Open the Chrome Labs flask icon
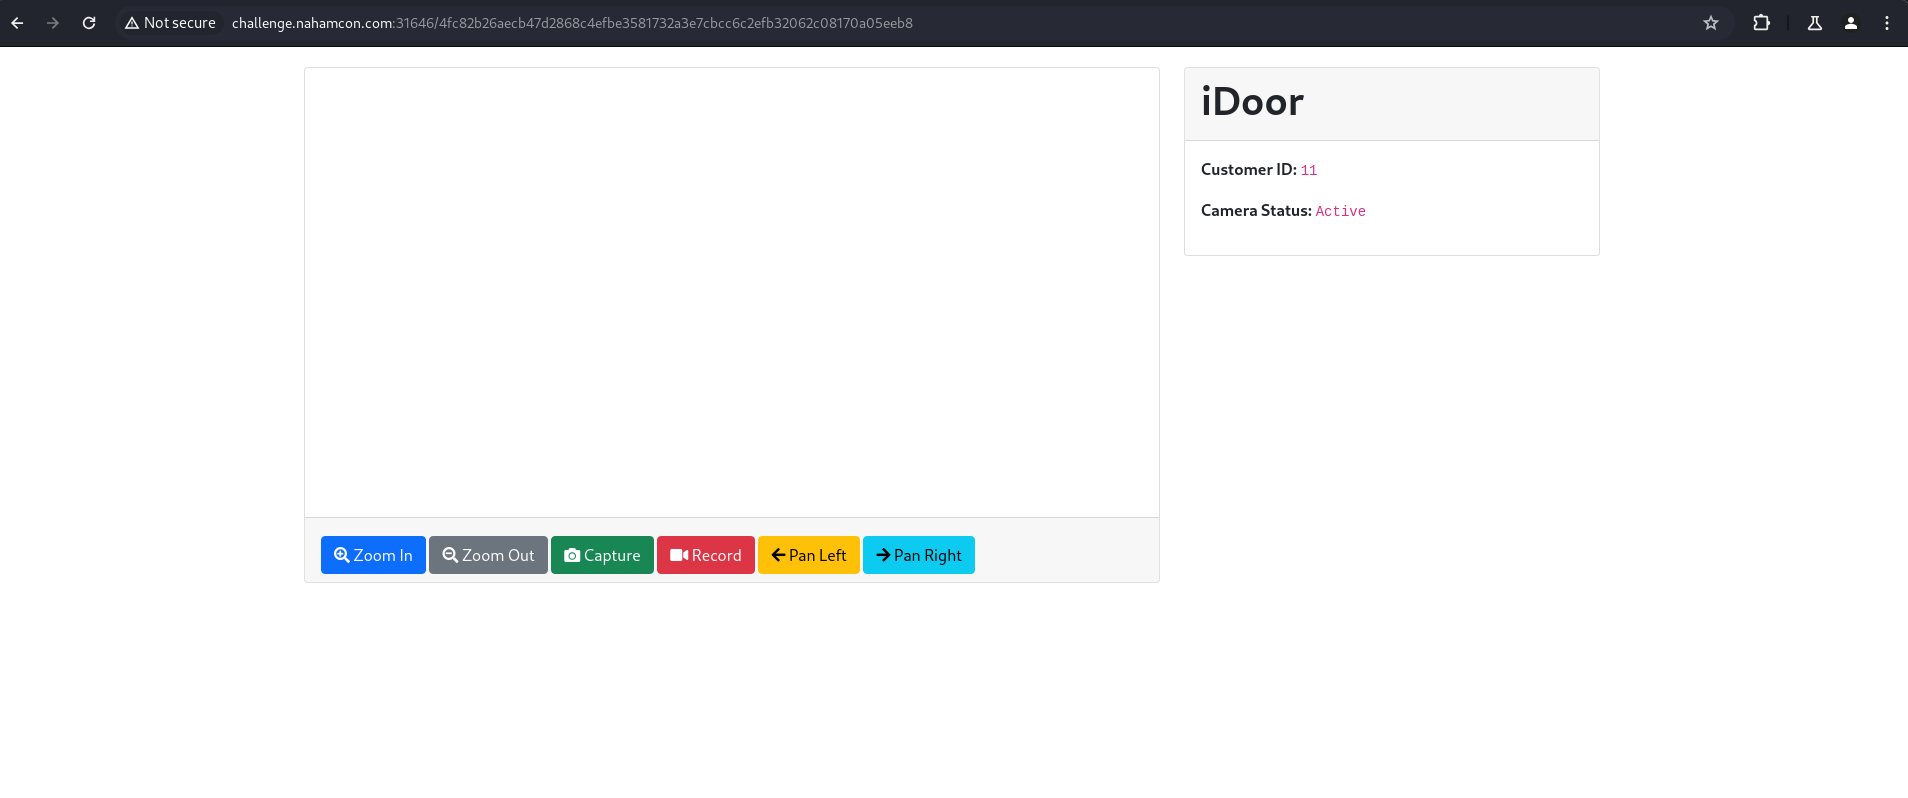 click(1814, 23)
